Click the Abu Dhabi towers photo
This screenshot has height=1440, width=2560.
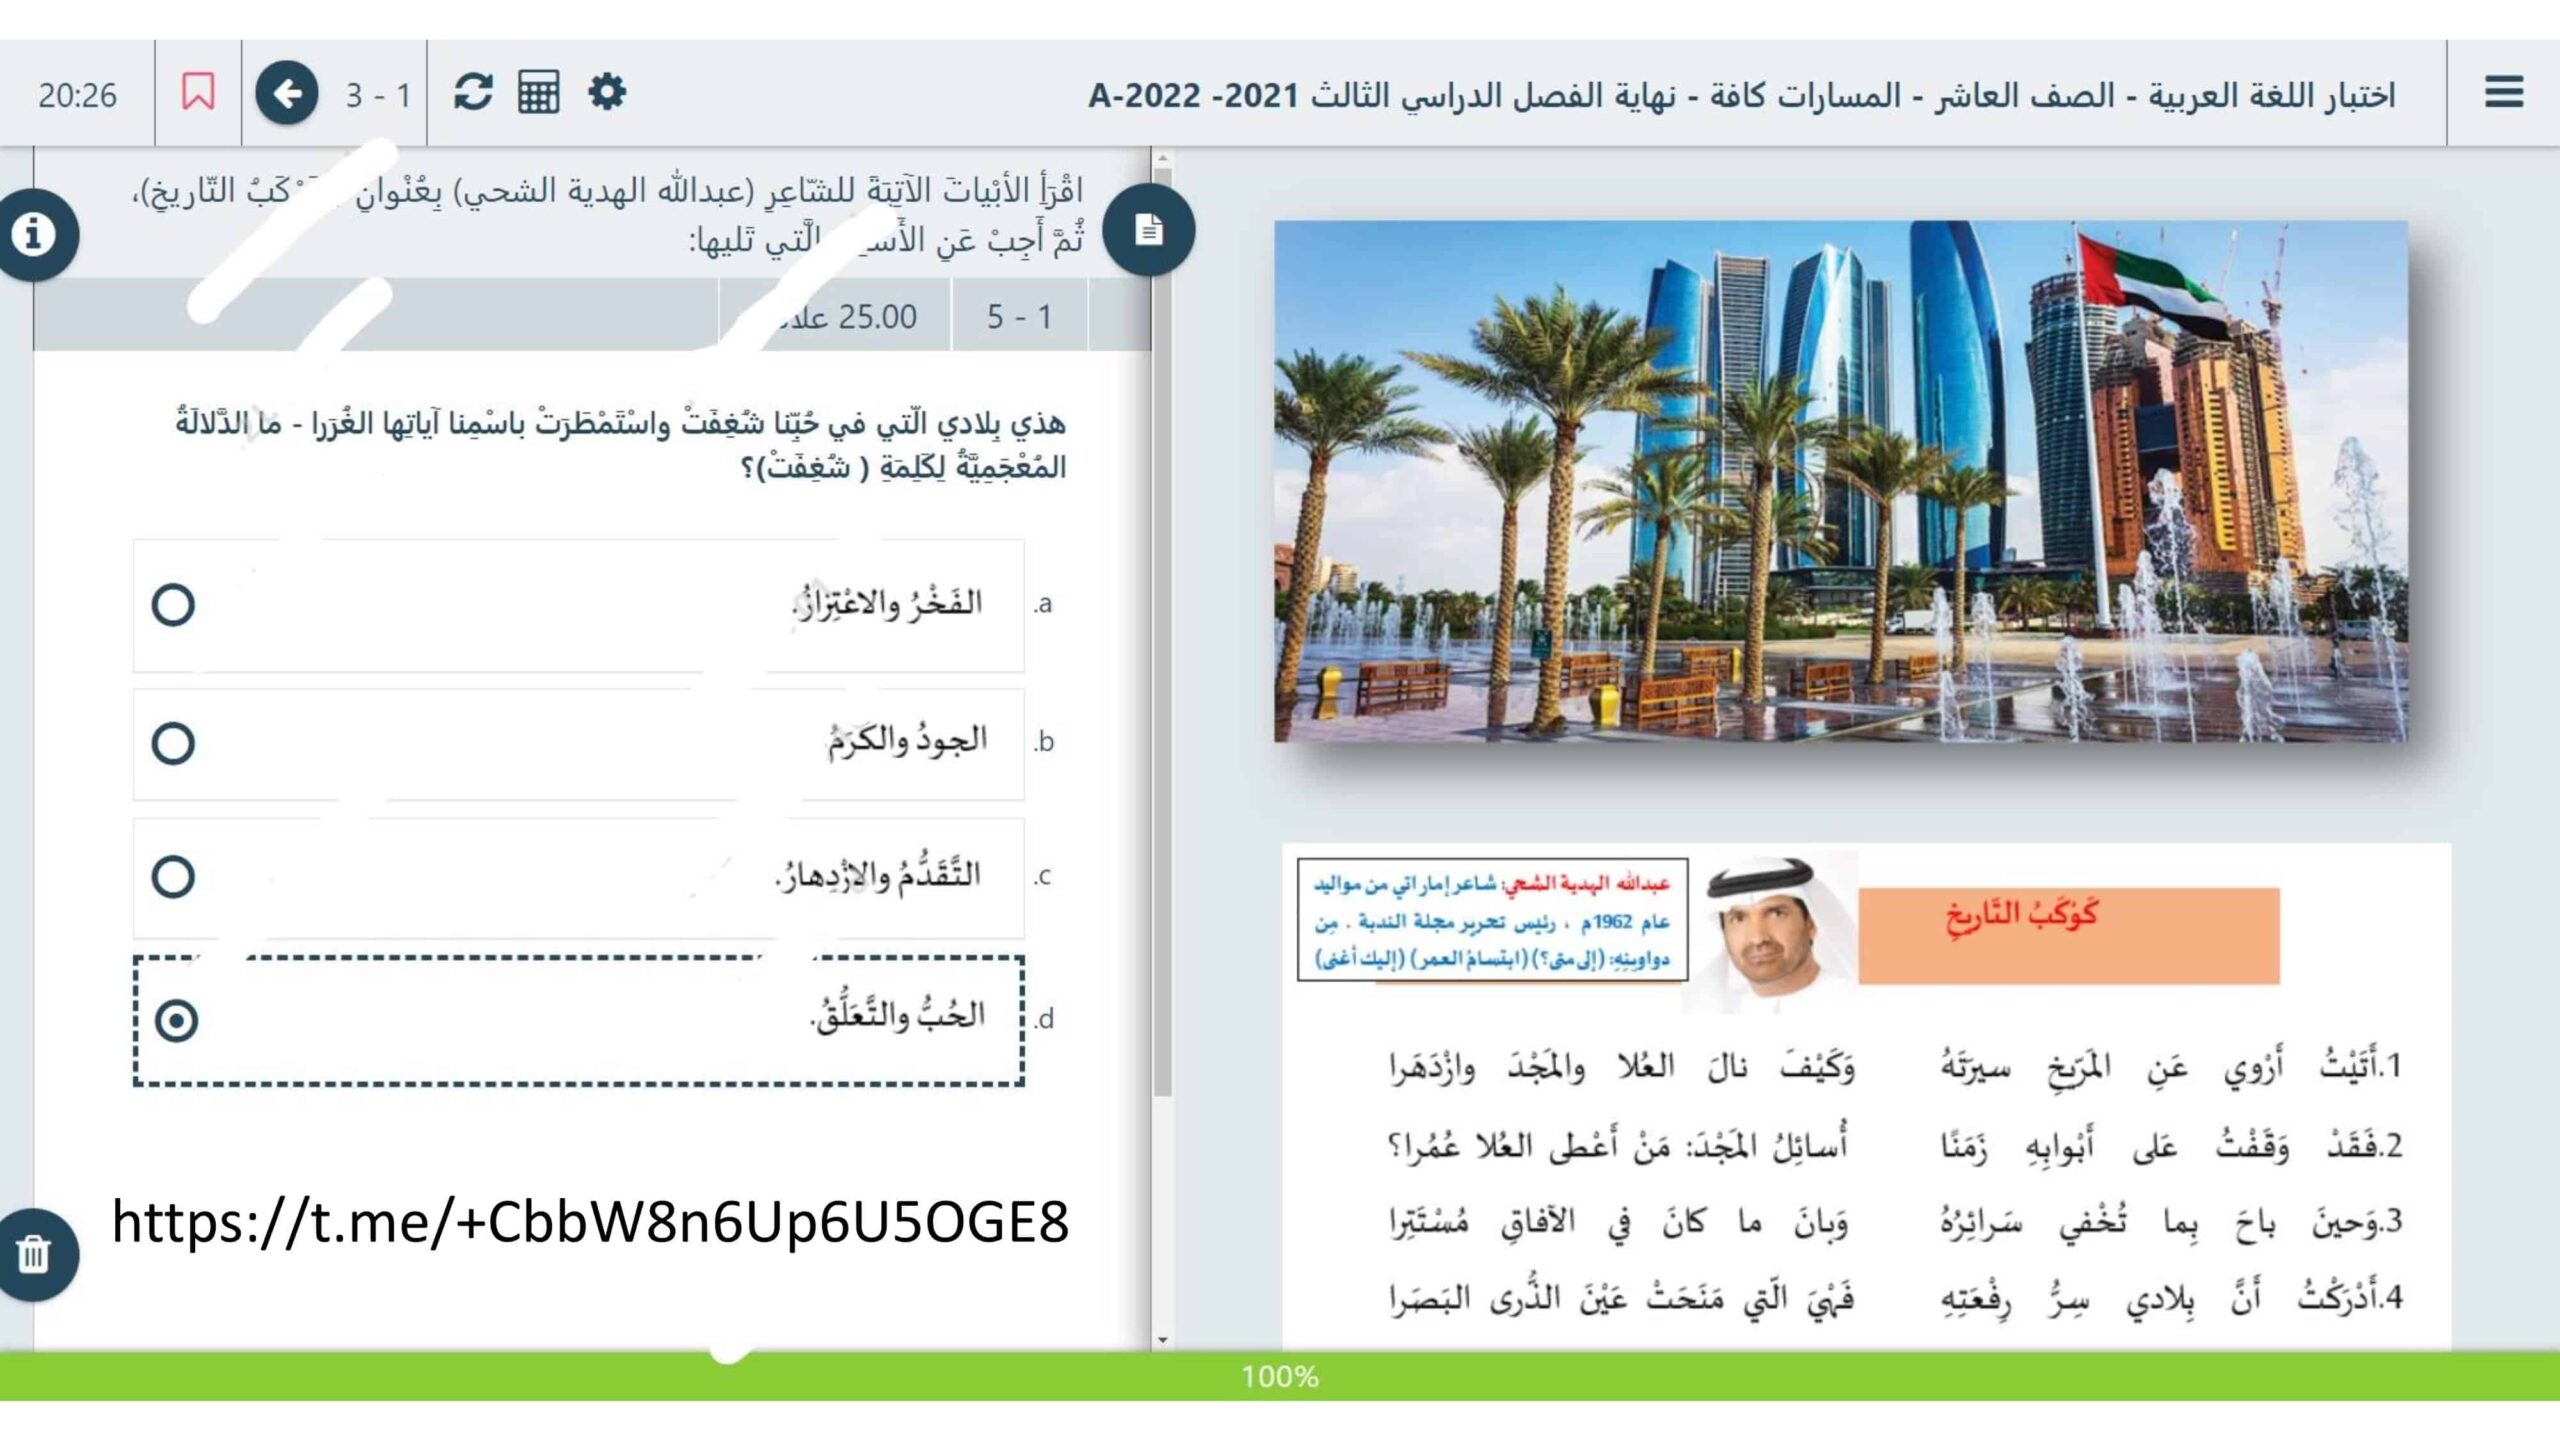coord(1840,481)
